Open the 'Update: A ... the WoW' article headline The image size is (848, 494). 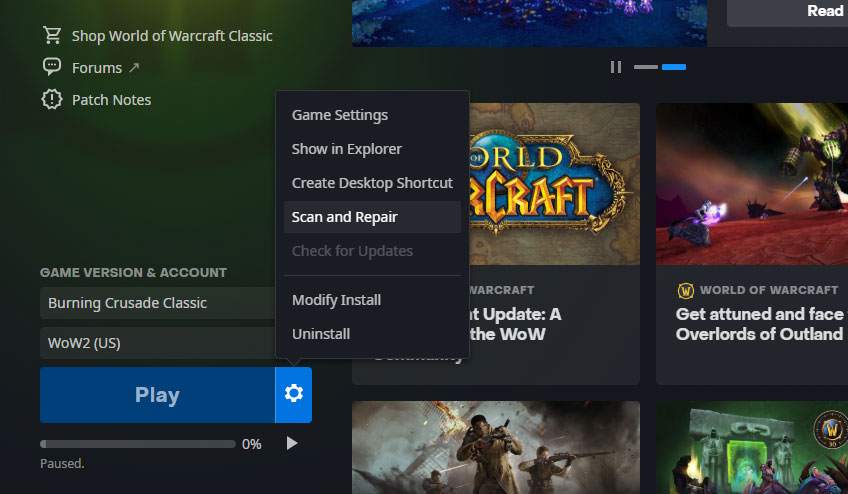[x=515, y=324]
